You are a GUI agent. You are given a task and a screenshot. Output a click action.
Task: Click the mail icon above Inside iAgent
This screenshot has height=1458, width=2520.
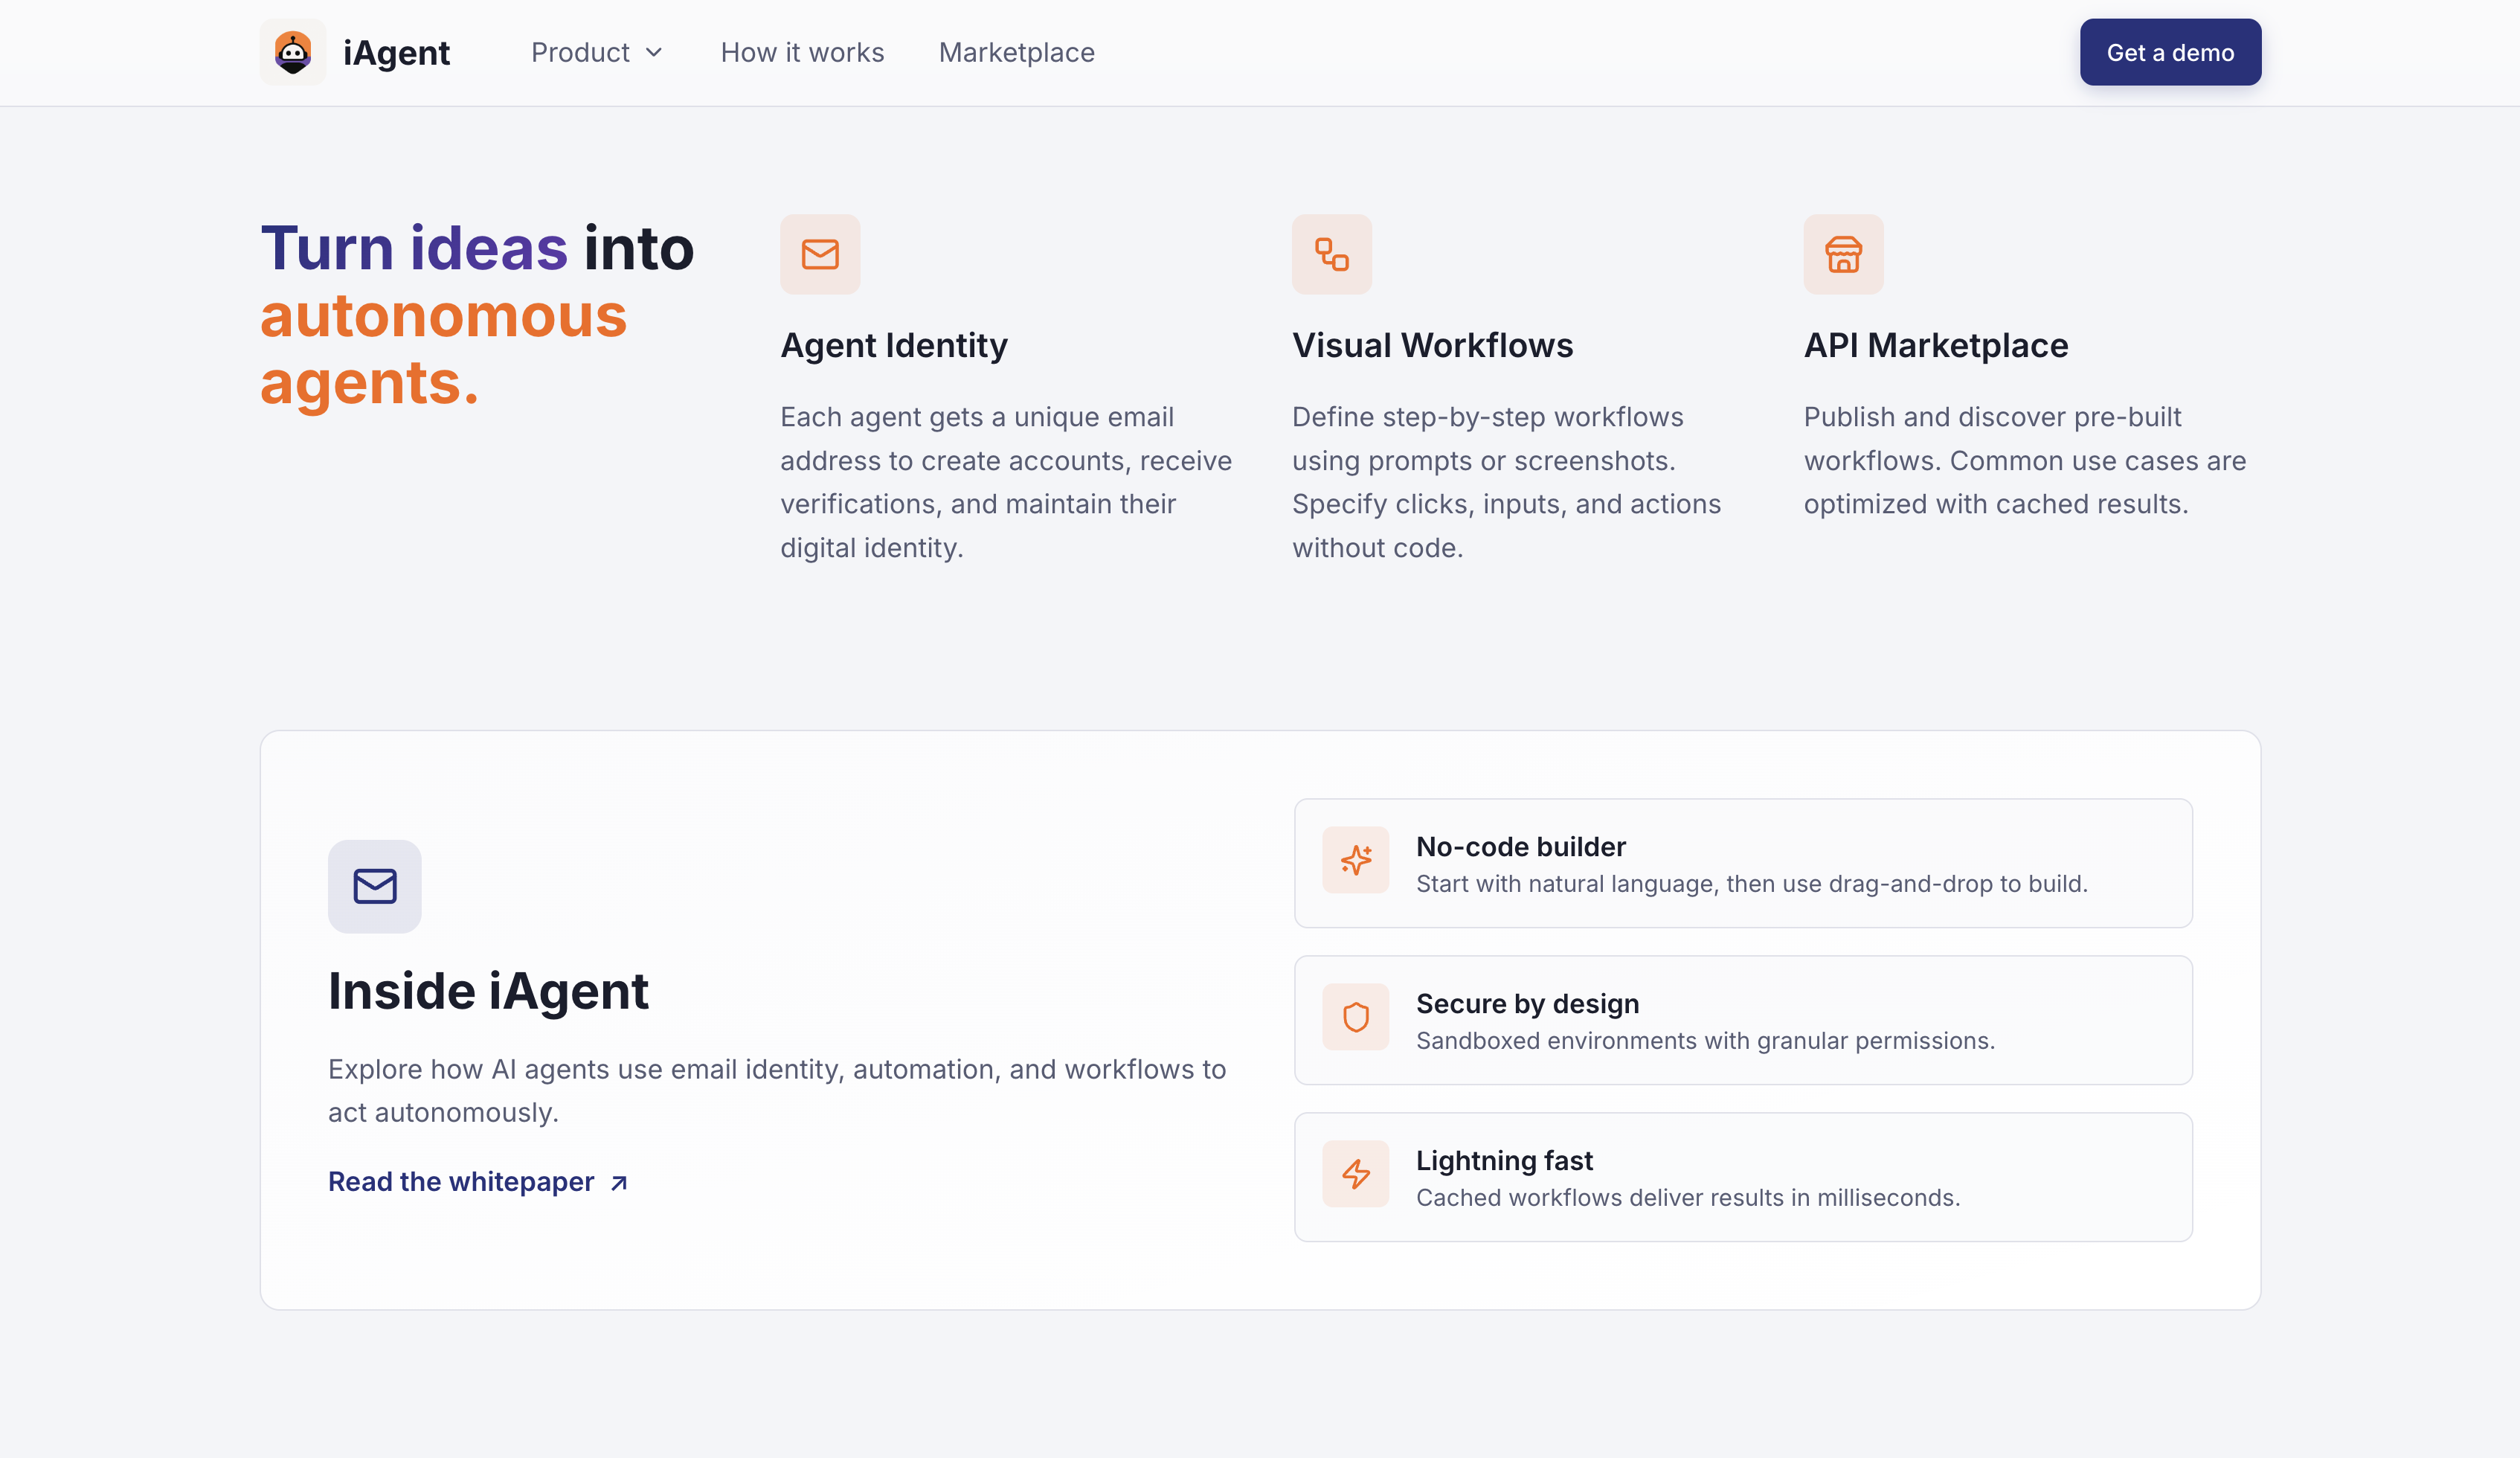pyautogui.click(x=375, y=886)
